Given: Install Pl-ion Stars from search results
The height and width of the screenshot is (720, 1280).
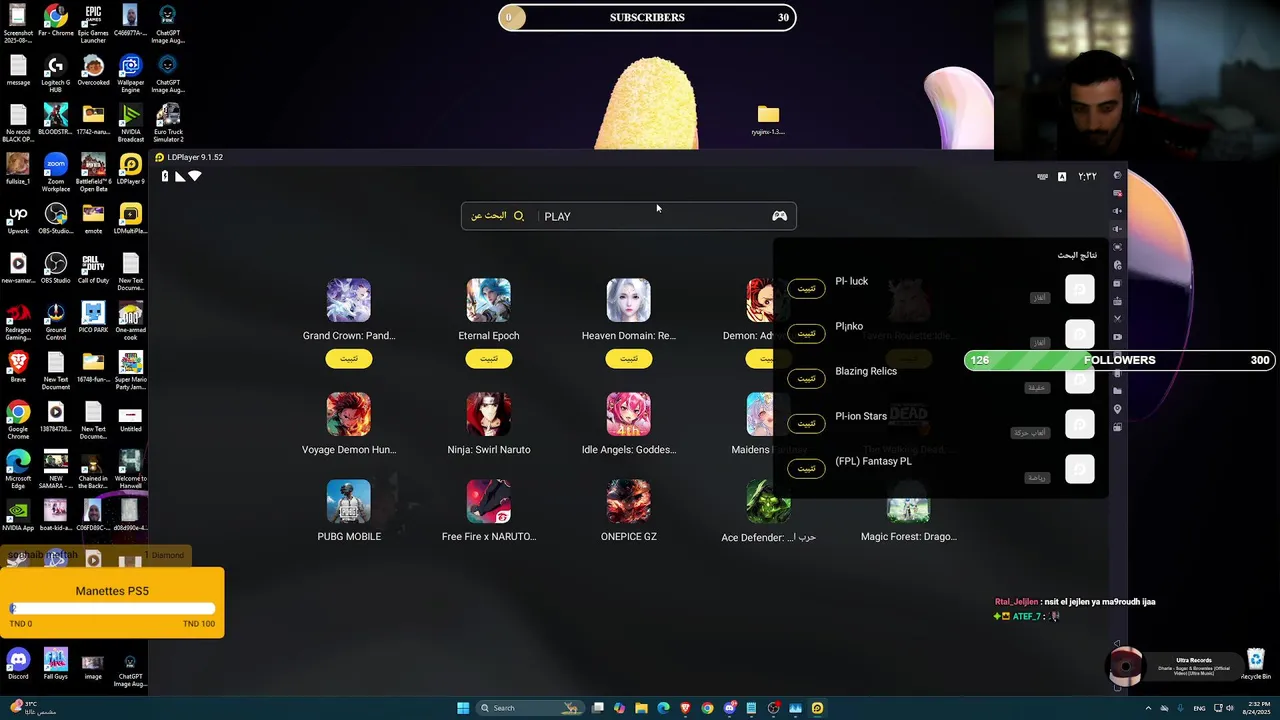Looking at the screenshot, I should [807, 423].
